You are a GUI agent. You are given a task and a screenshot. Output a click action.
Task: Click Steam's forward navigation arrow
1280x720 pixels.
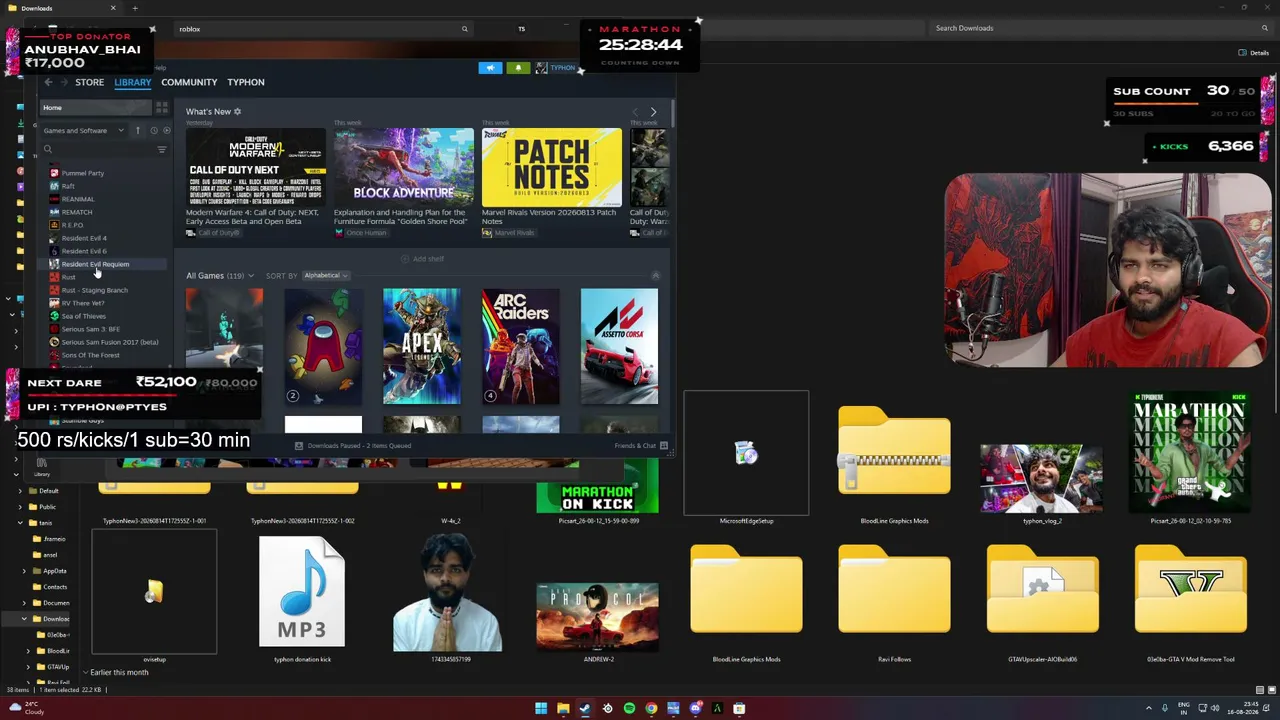65,82
